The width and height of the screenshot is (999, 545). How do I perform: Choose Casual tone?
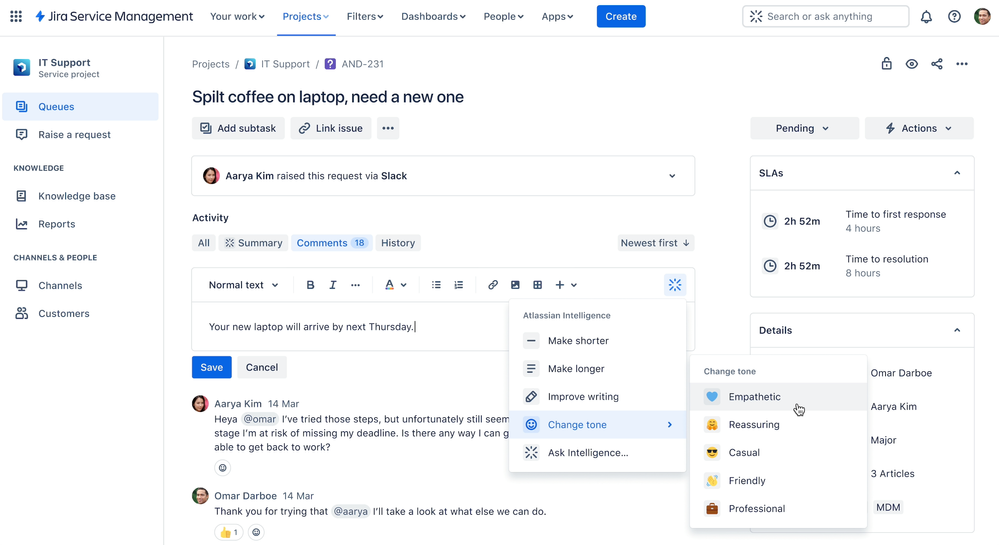pyautogui.click(x=778, y=453)
